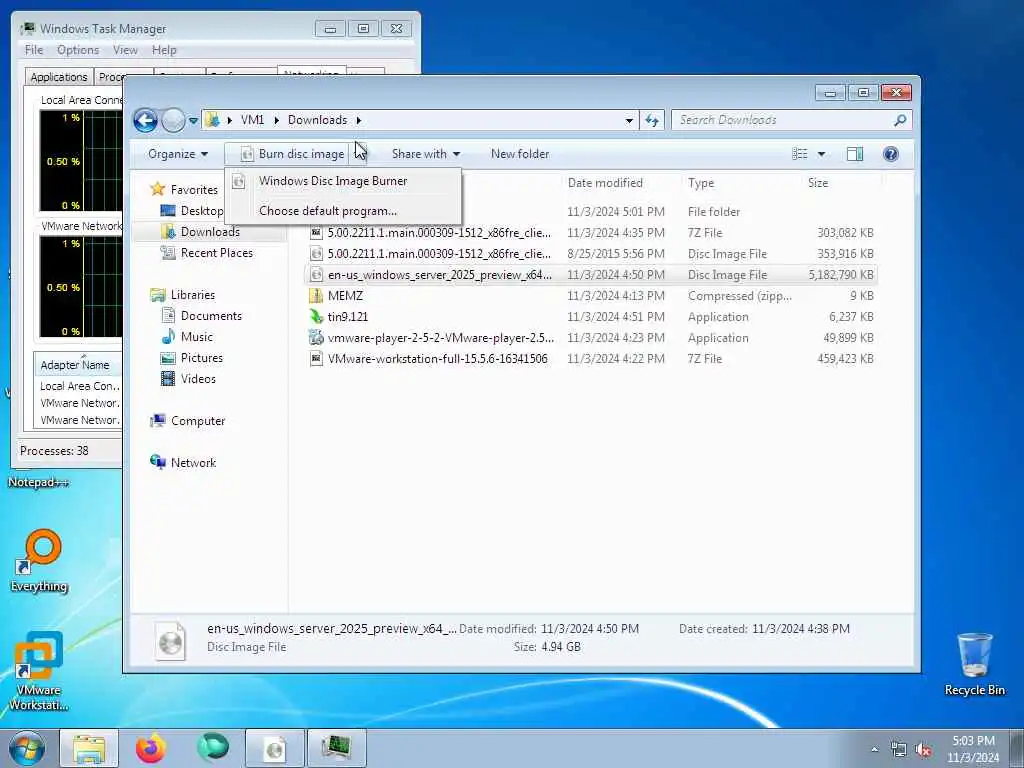Expand the arrow before VM1 breadcrumb
1024x768 pixels.
point(230,121)
